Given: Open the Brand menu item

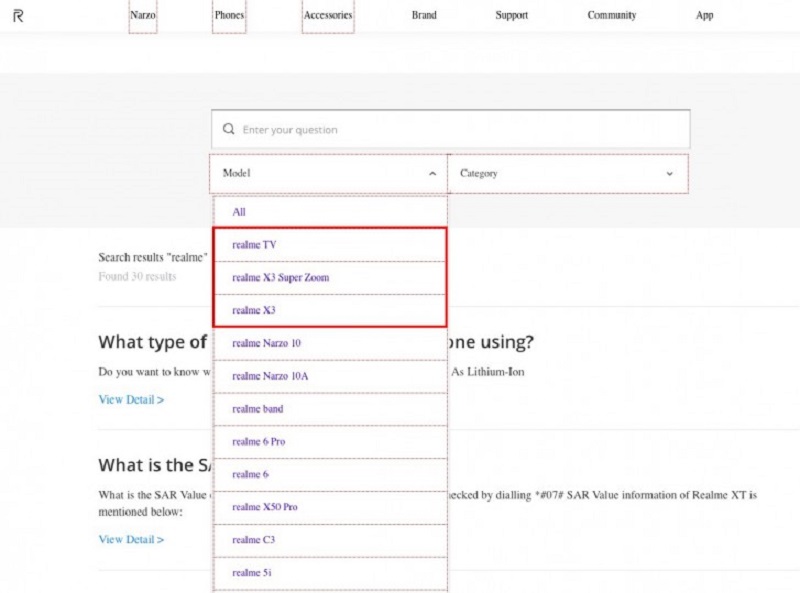Looking at the screenshot, I should [424, 15].
